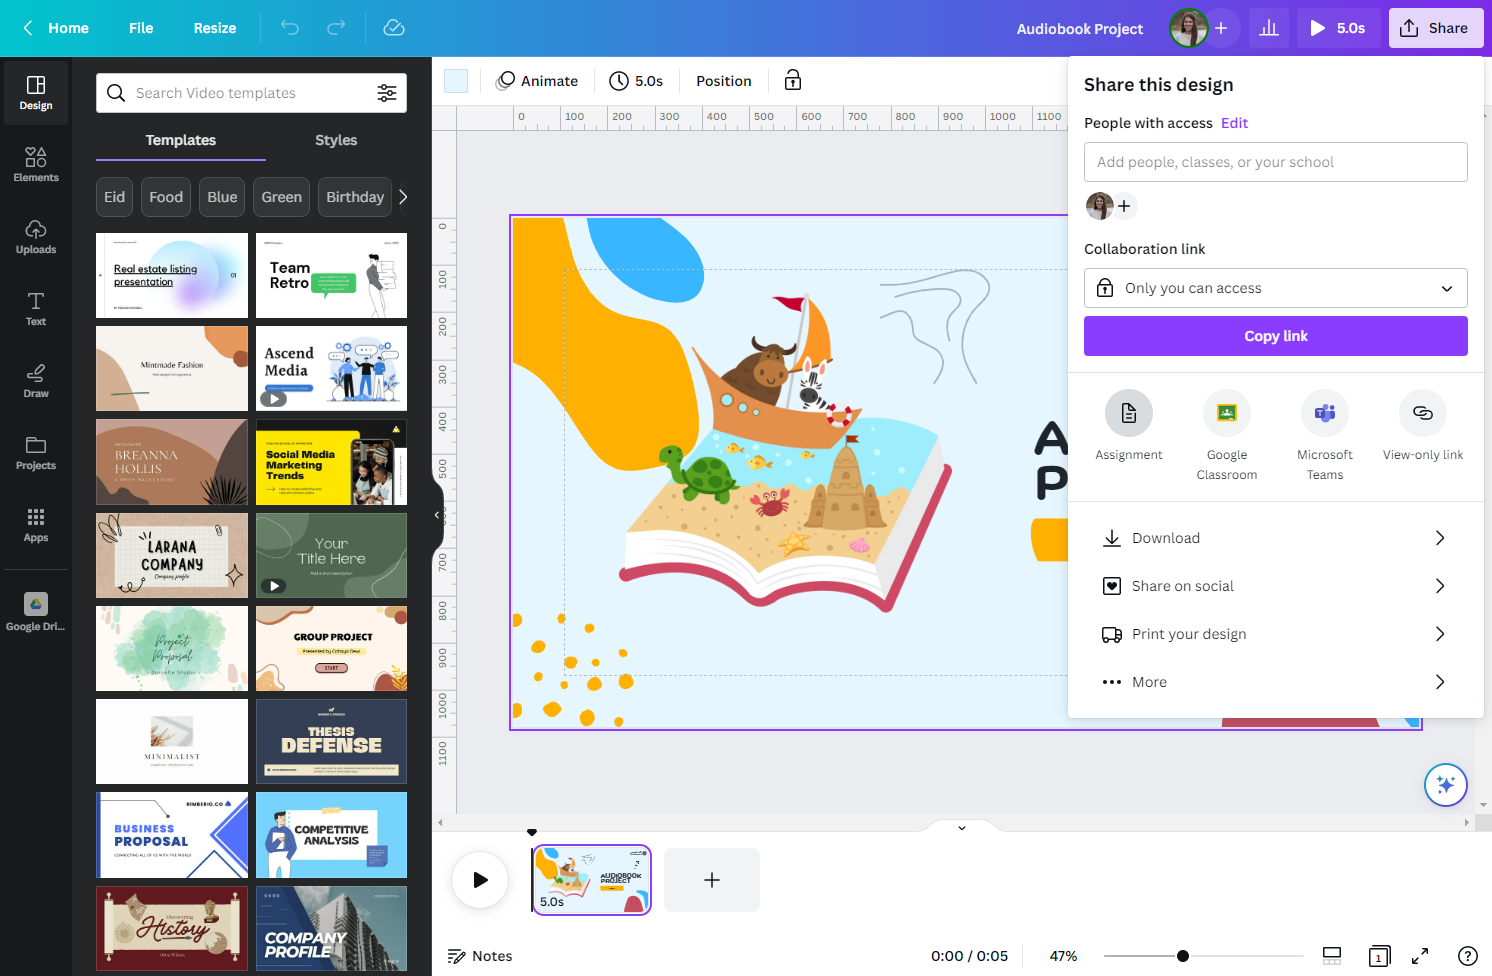Open the insights chart icon
The image size is (1492, 976).
[x=1269, y=28]
